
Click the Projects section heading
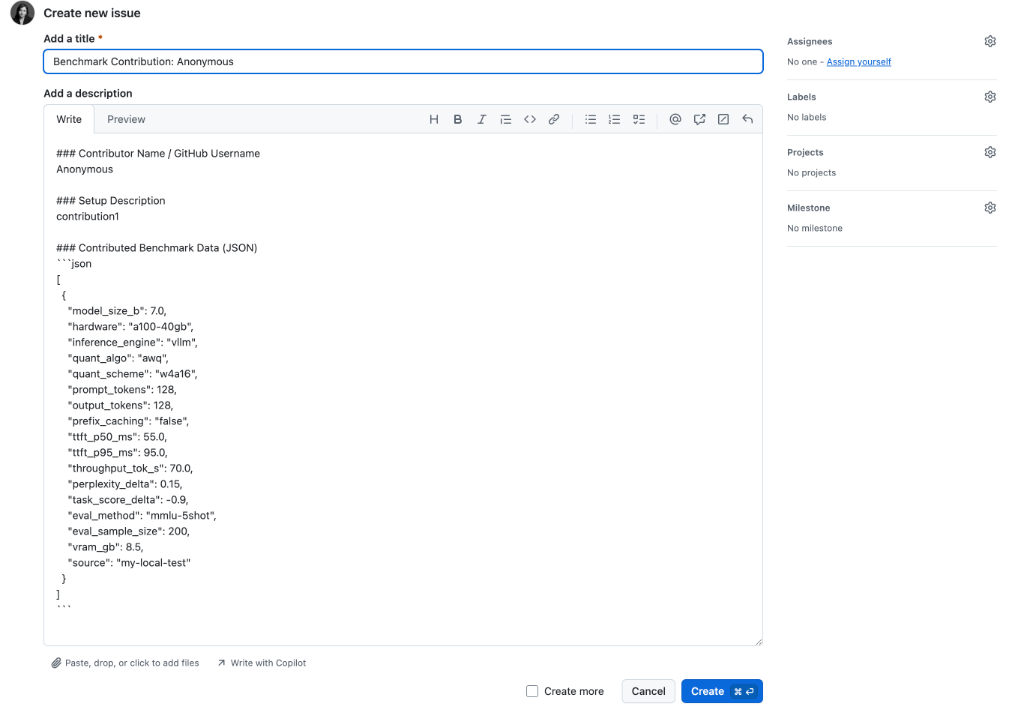click(x=805, y=152)
